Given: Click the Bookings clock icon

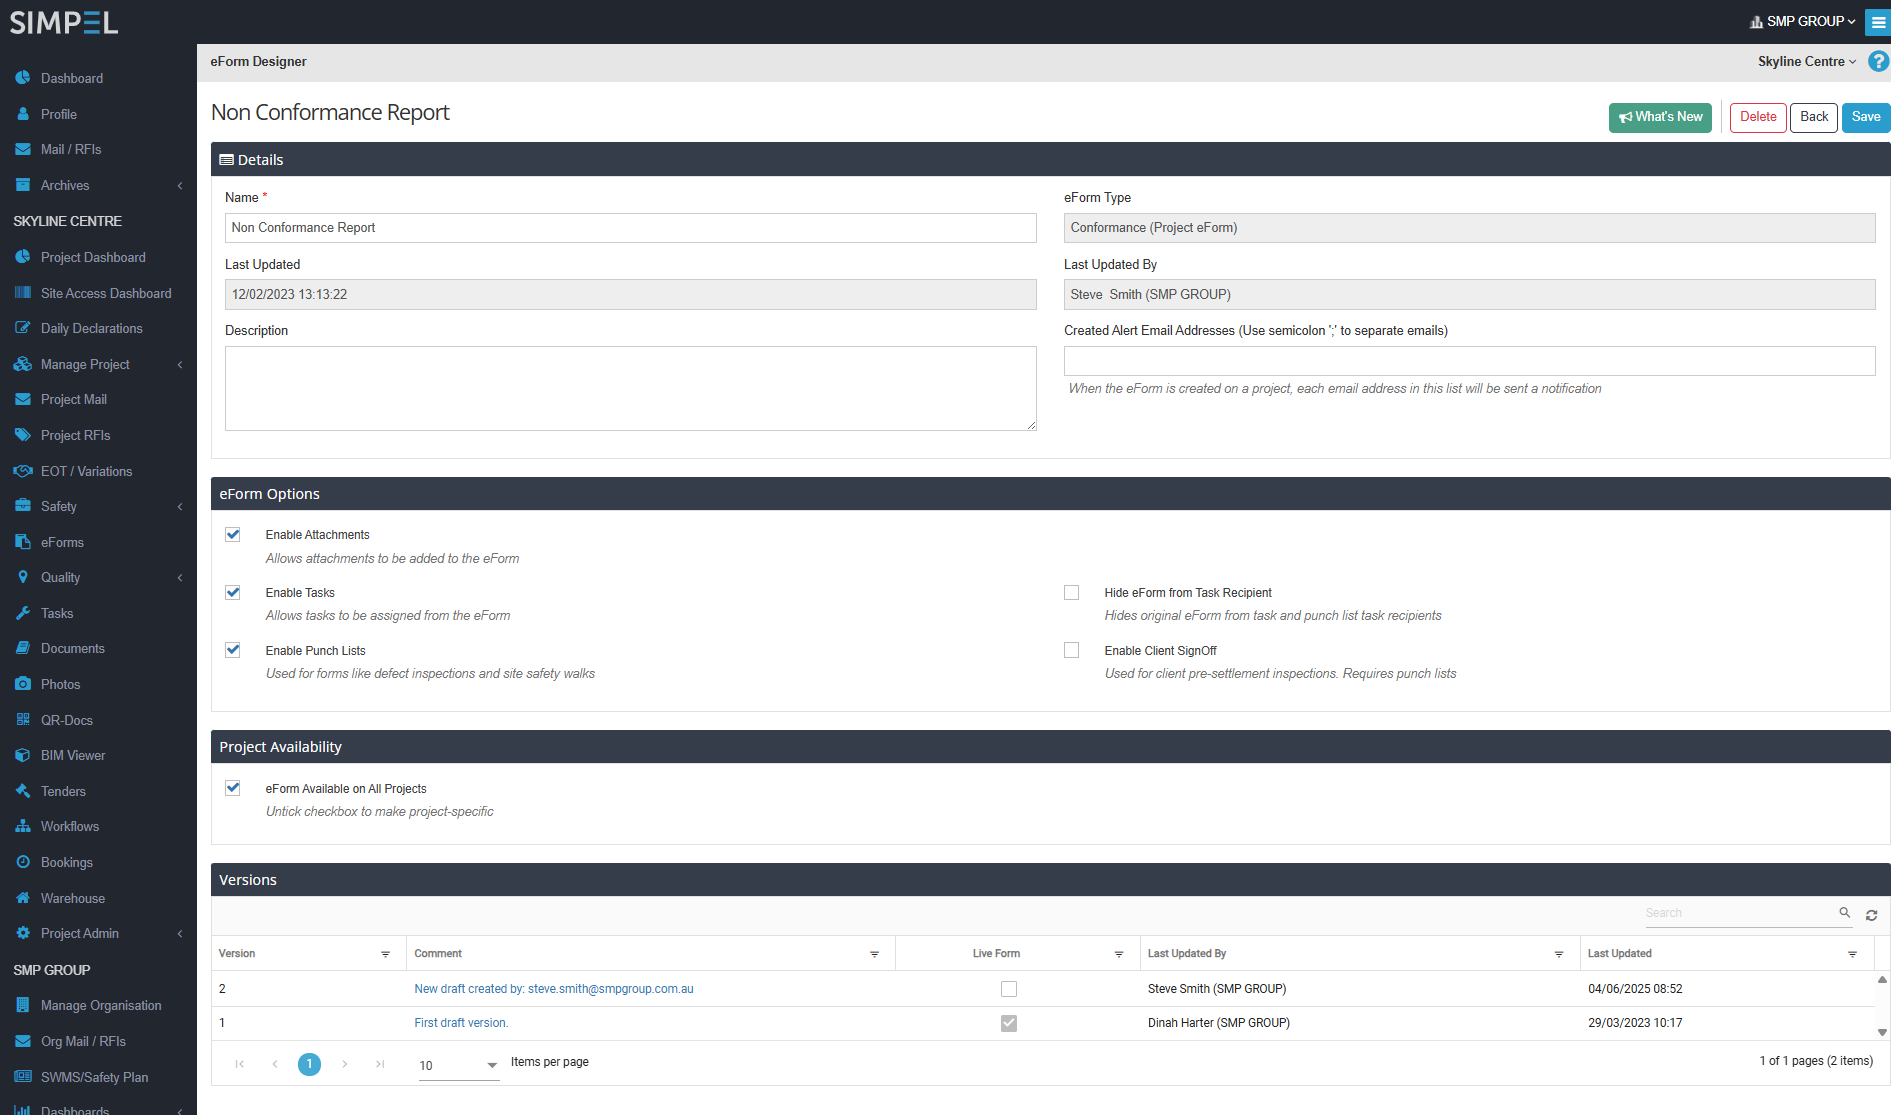Looking at the screenshot, I should [23, 862].
